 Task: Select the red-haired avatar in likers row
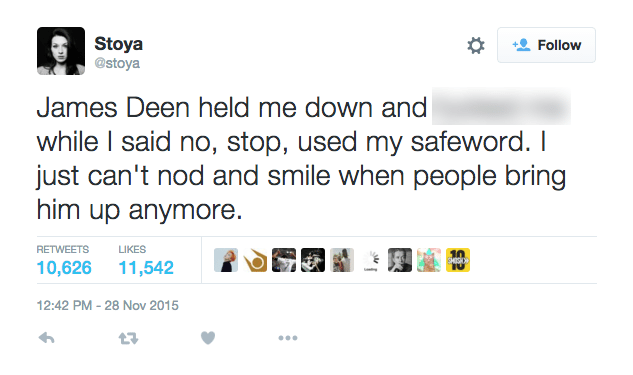[x=226, y=260]
